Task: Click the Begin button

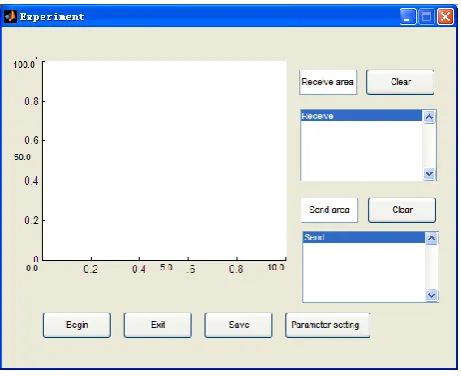Action: [77, 325]
